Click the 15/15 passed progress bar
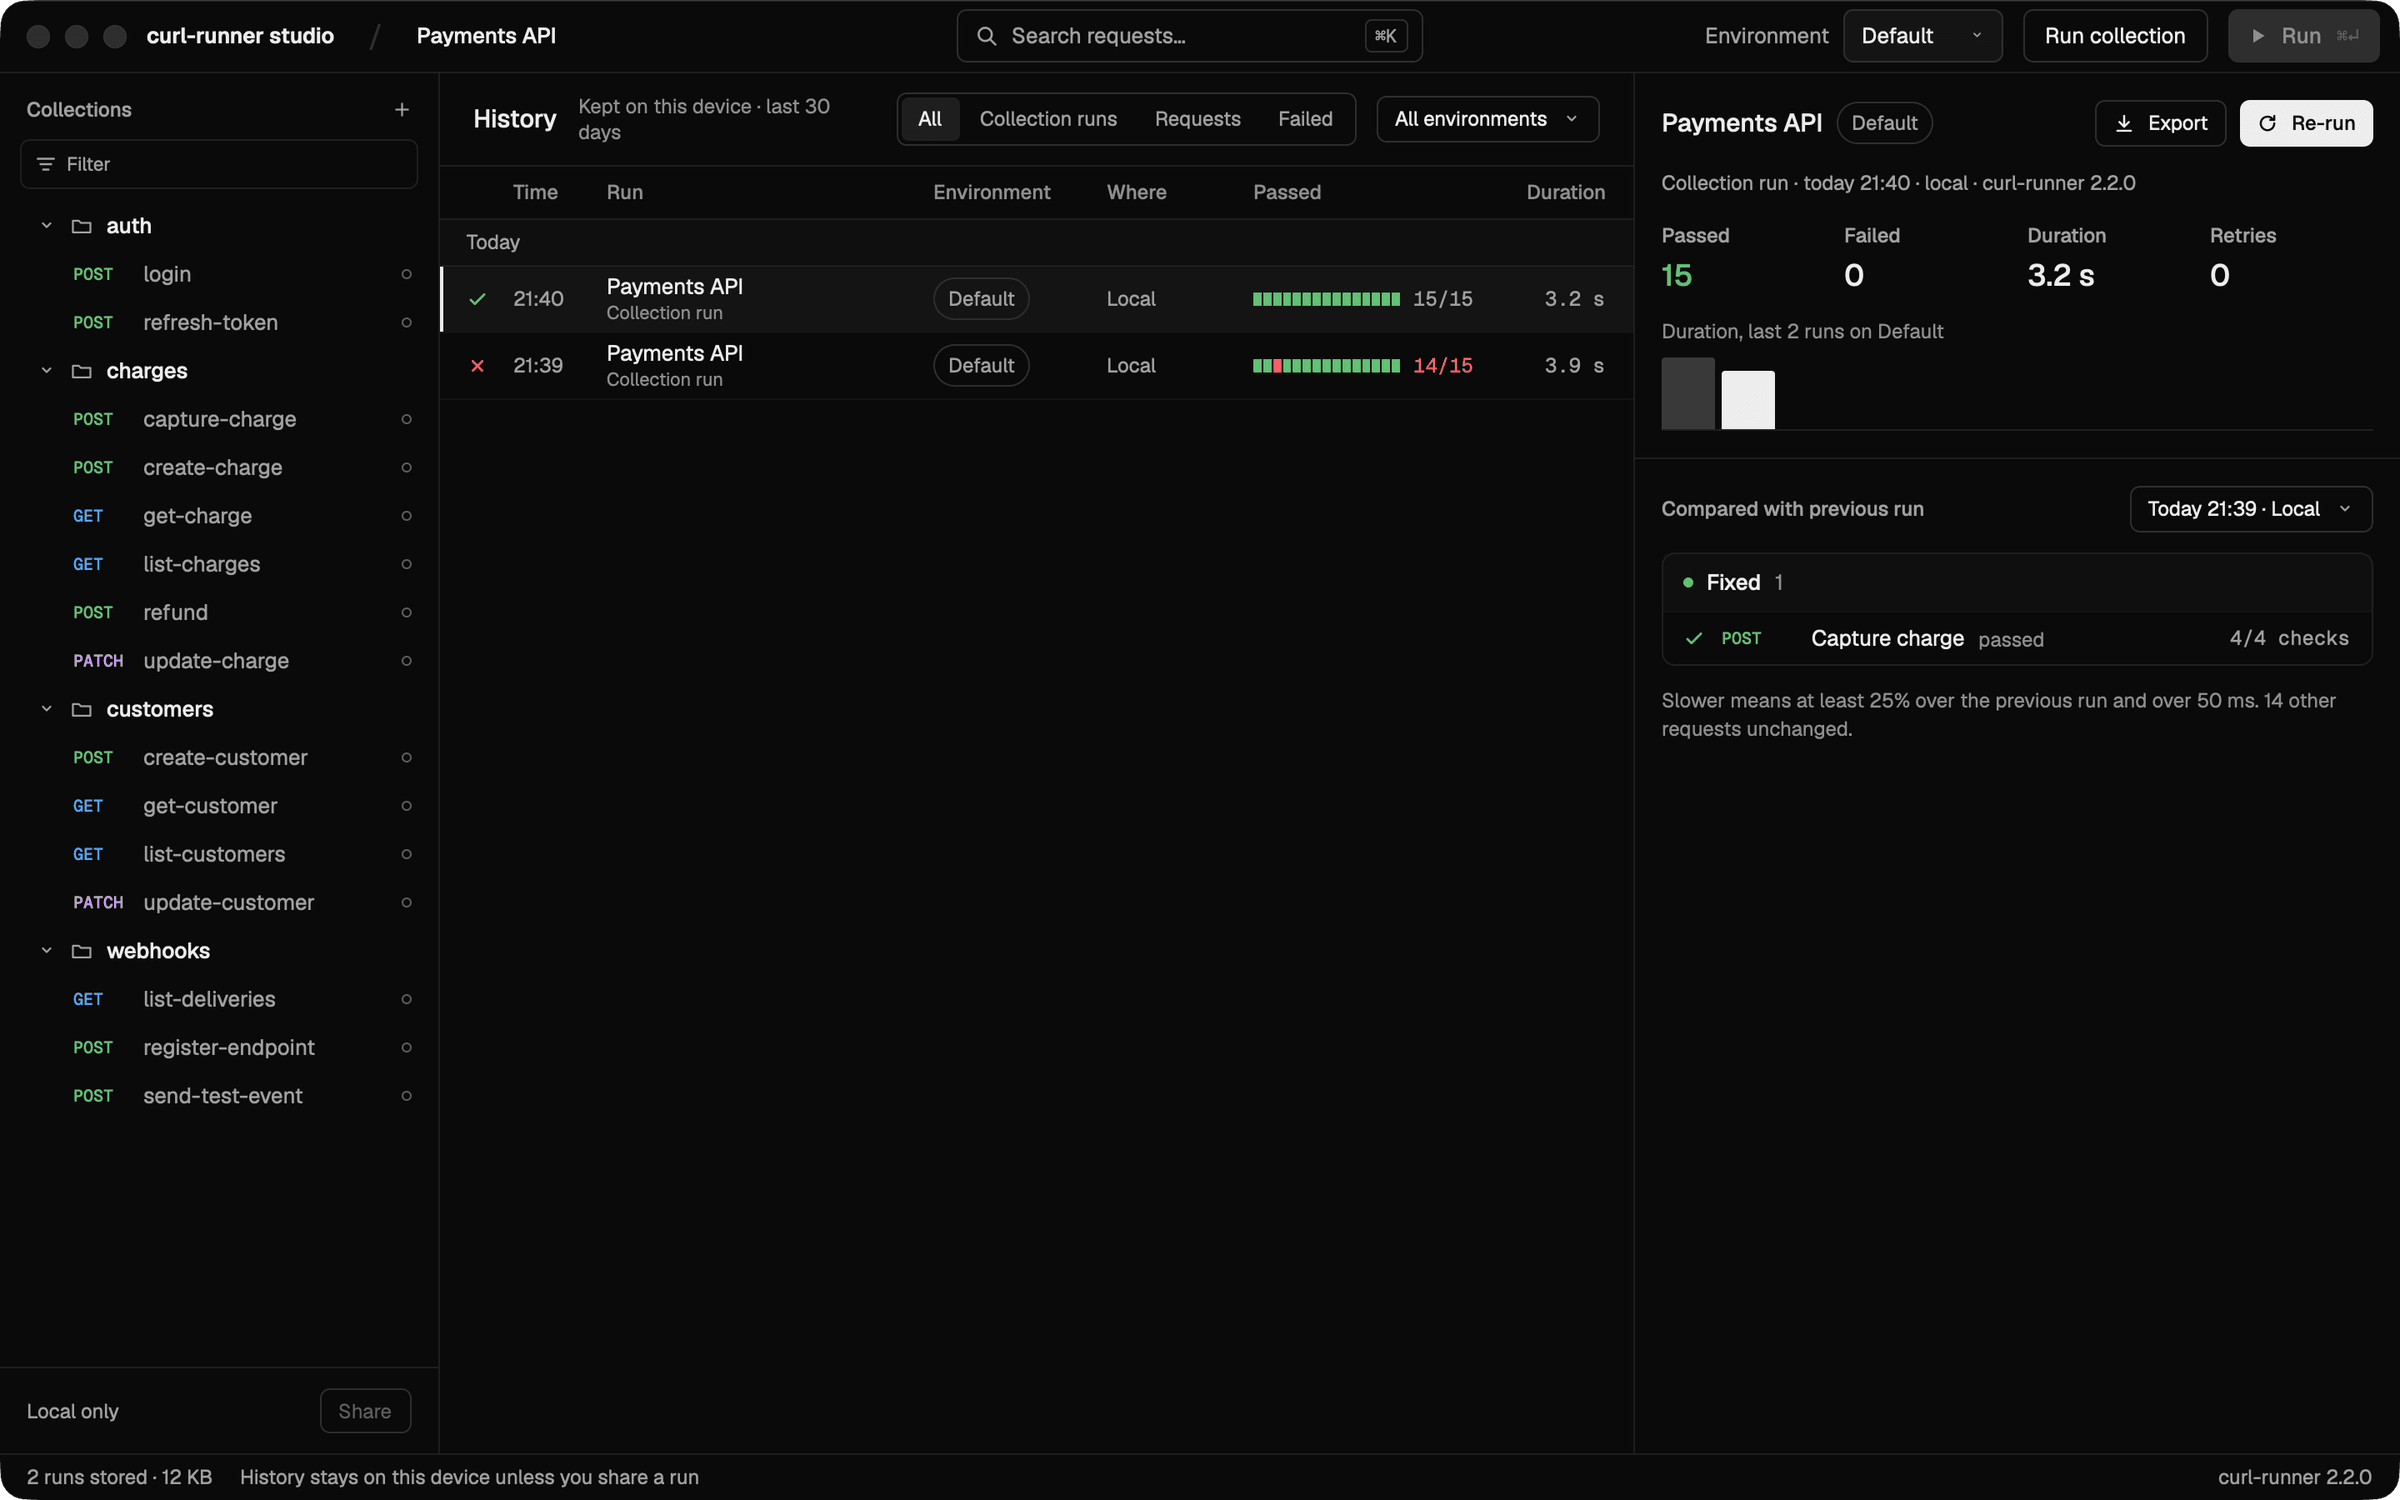2400x1500 pixels. pyautogui.click(x=1326, y=299)
